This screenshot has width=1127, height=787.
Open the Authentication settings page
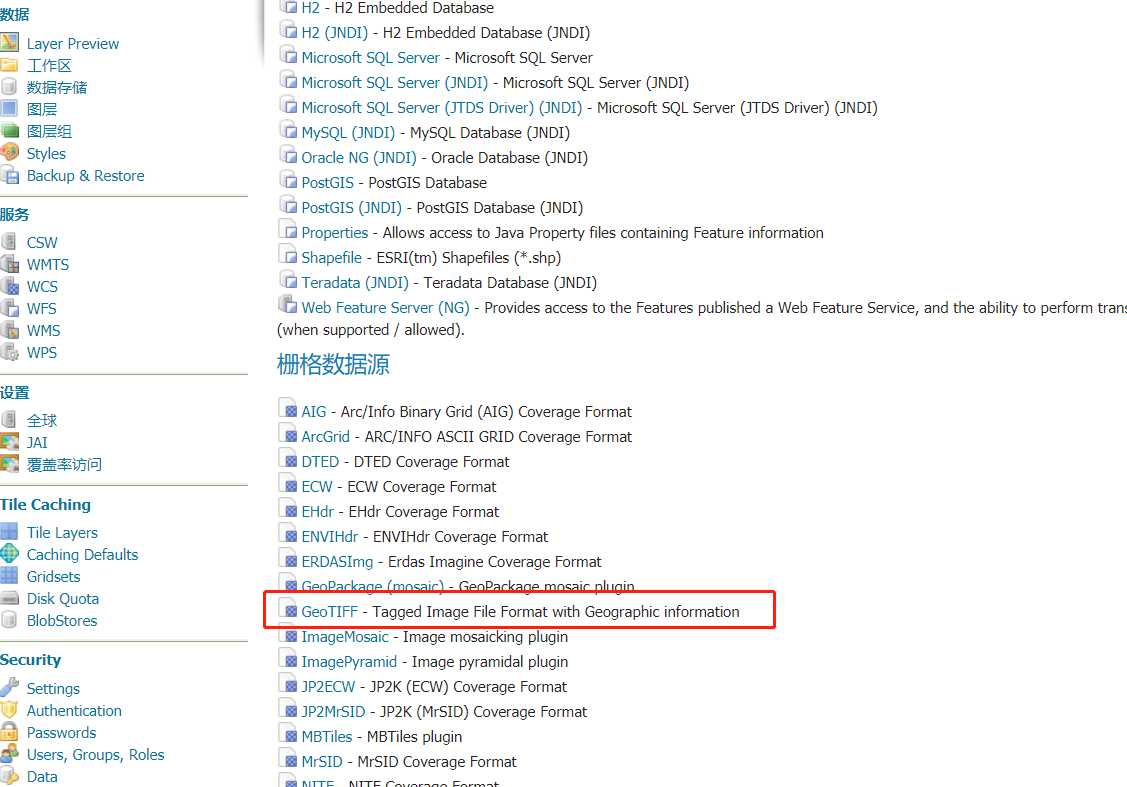74,711
